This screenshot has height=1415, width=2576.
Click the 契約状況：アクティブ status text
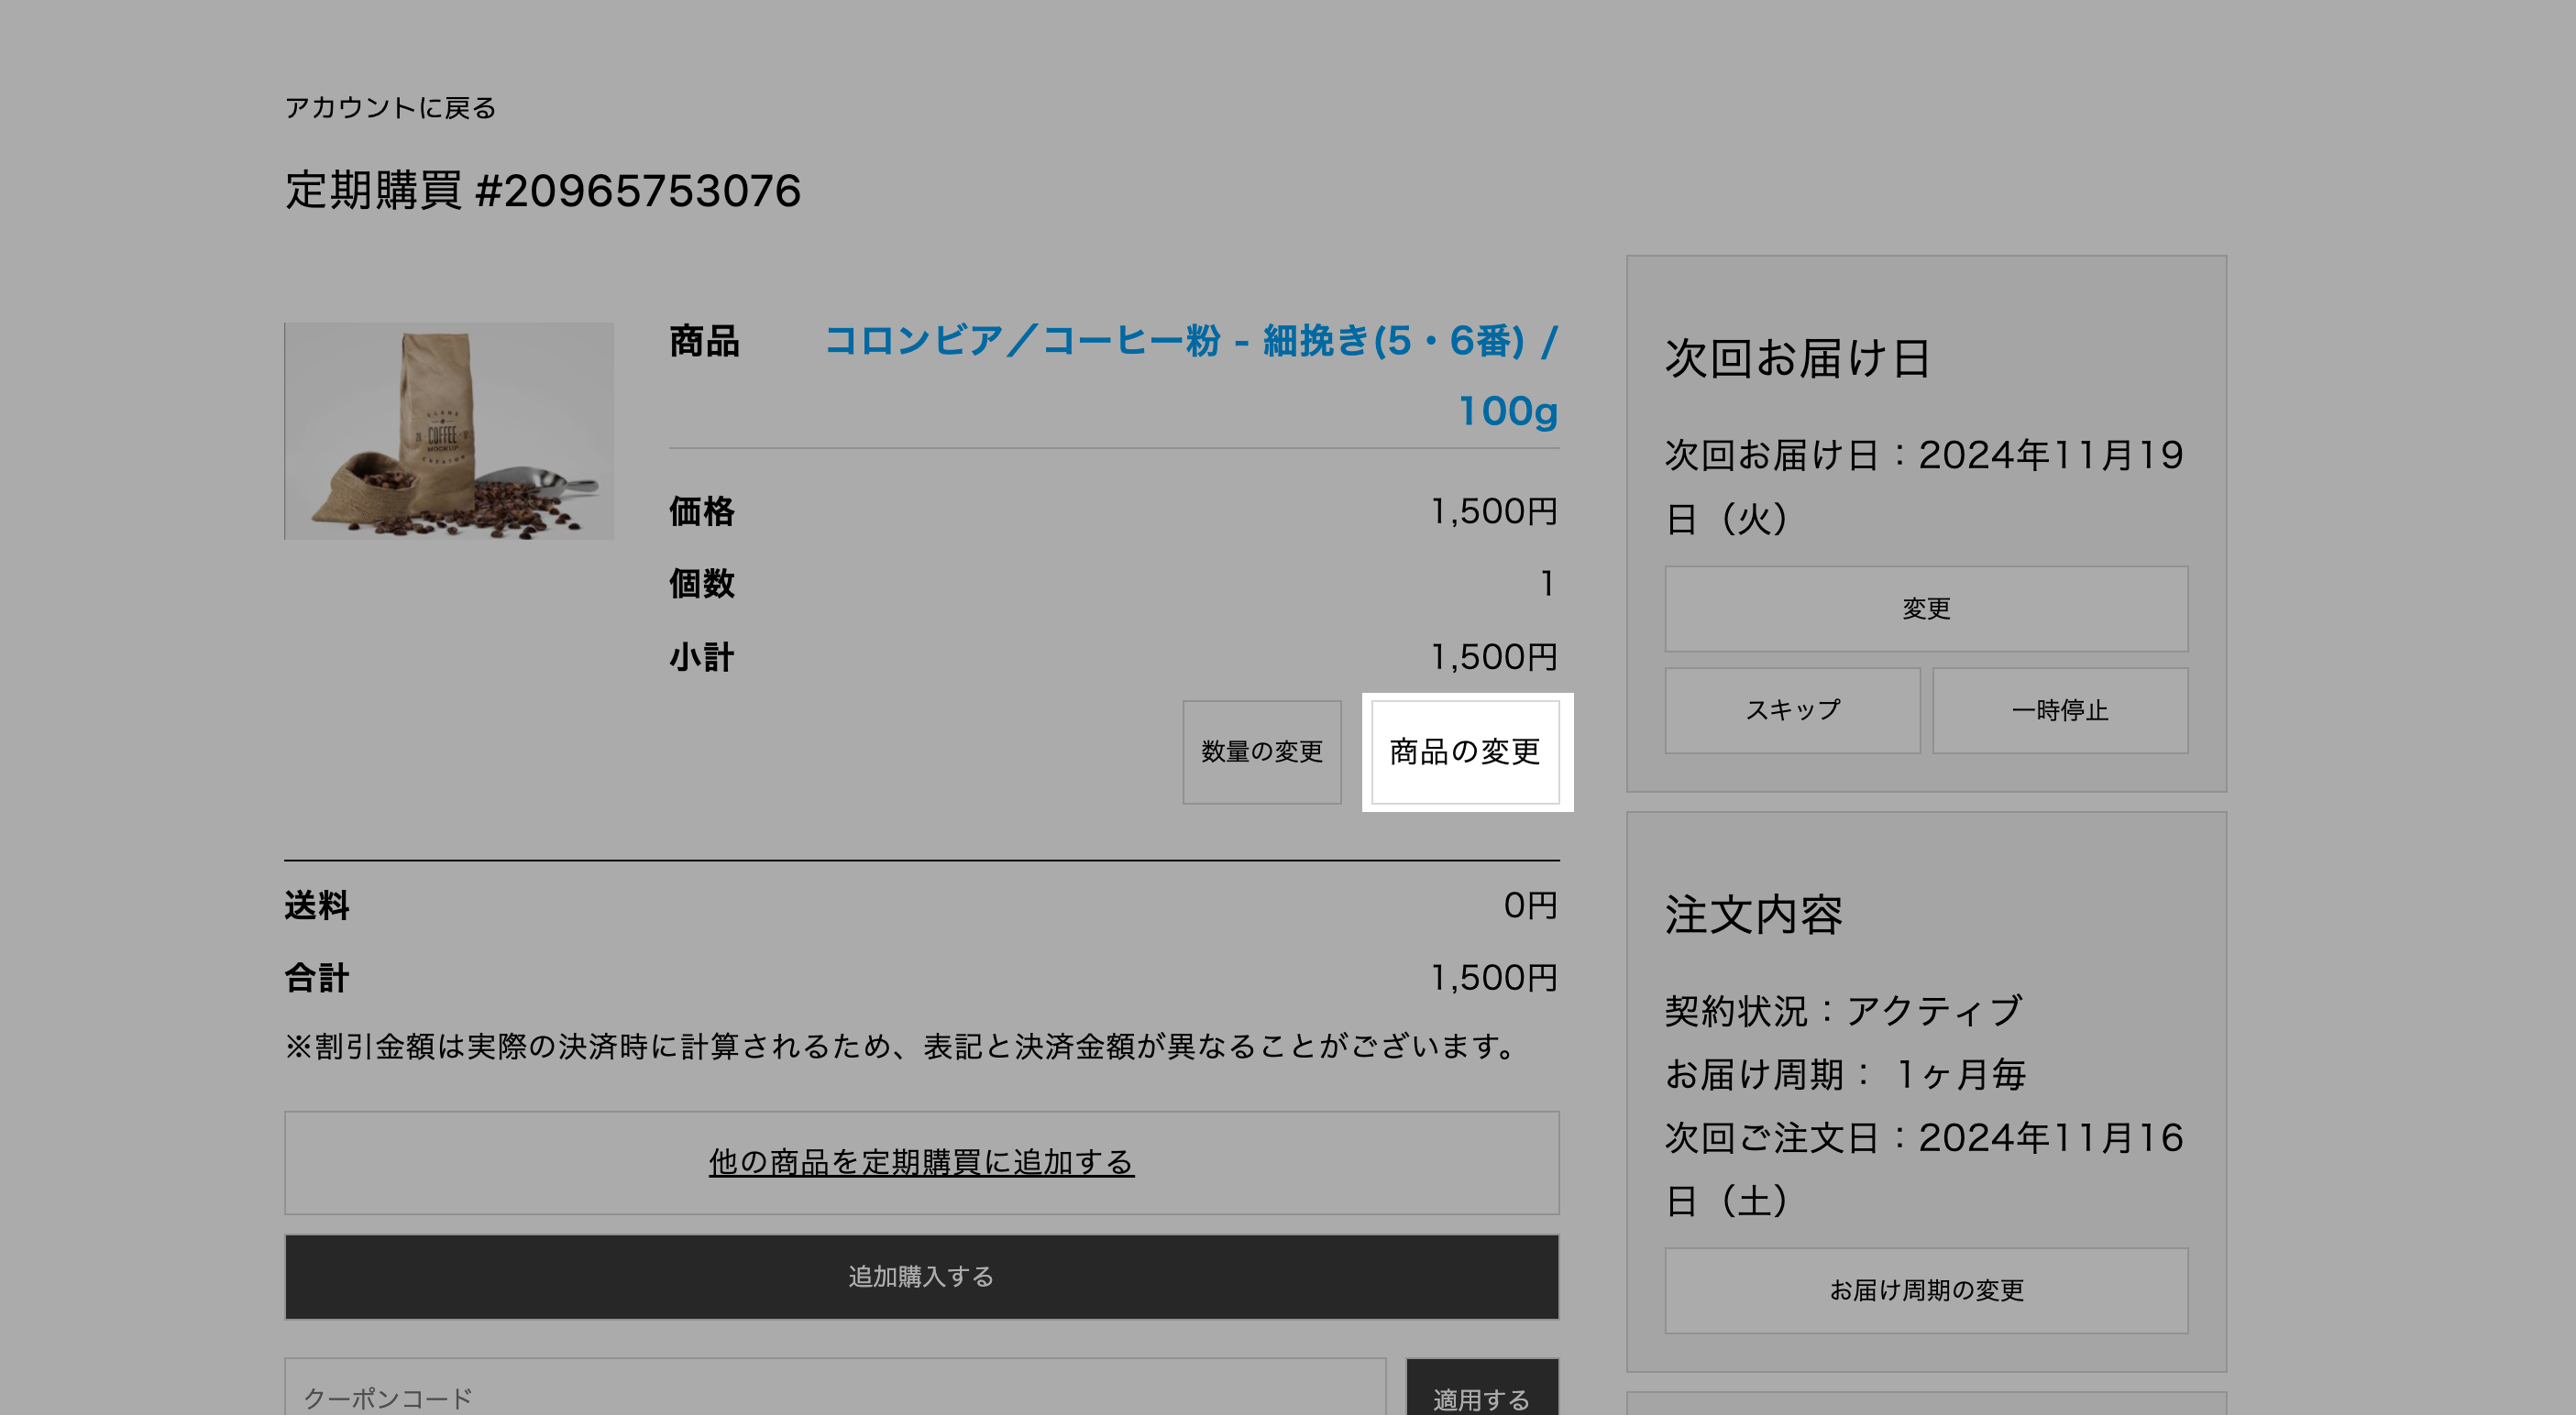tap(1843, 1011)
